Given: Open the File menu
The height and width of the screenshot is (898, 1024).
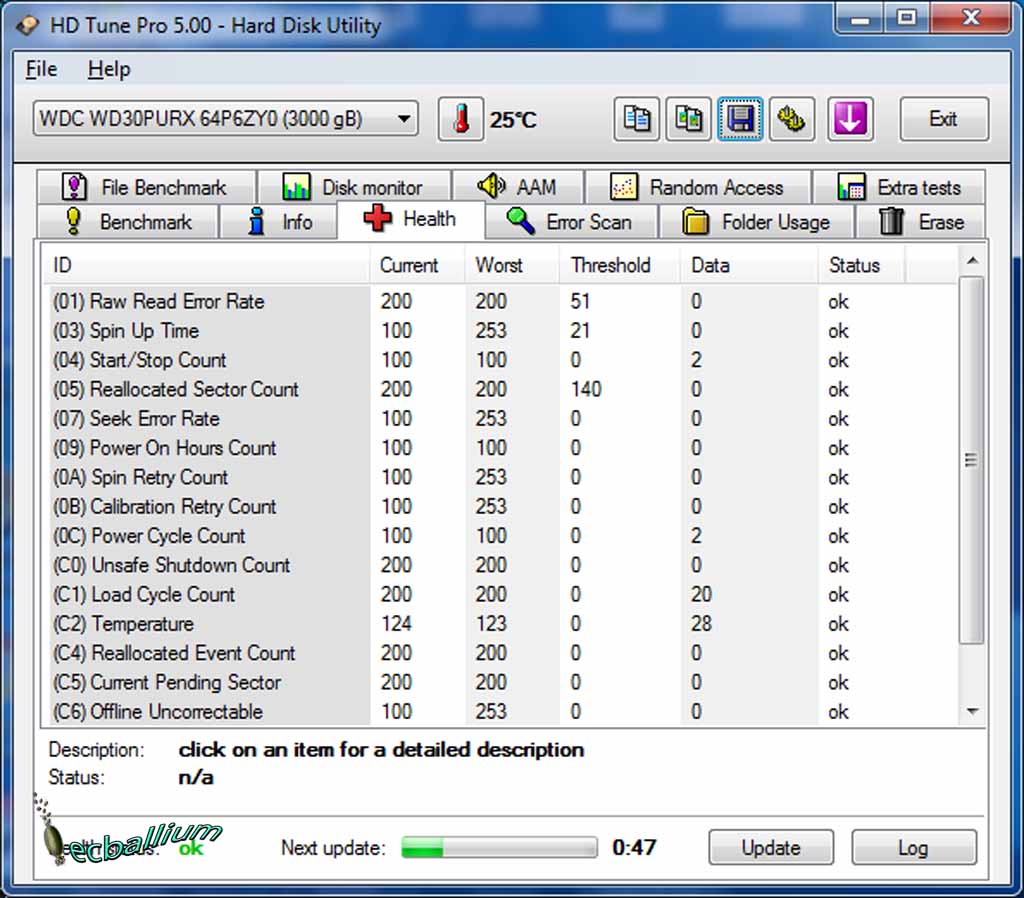Looking at the screenshot, I should click(41, 69).
